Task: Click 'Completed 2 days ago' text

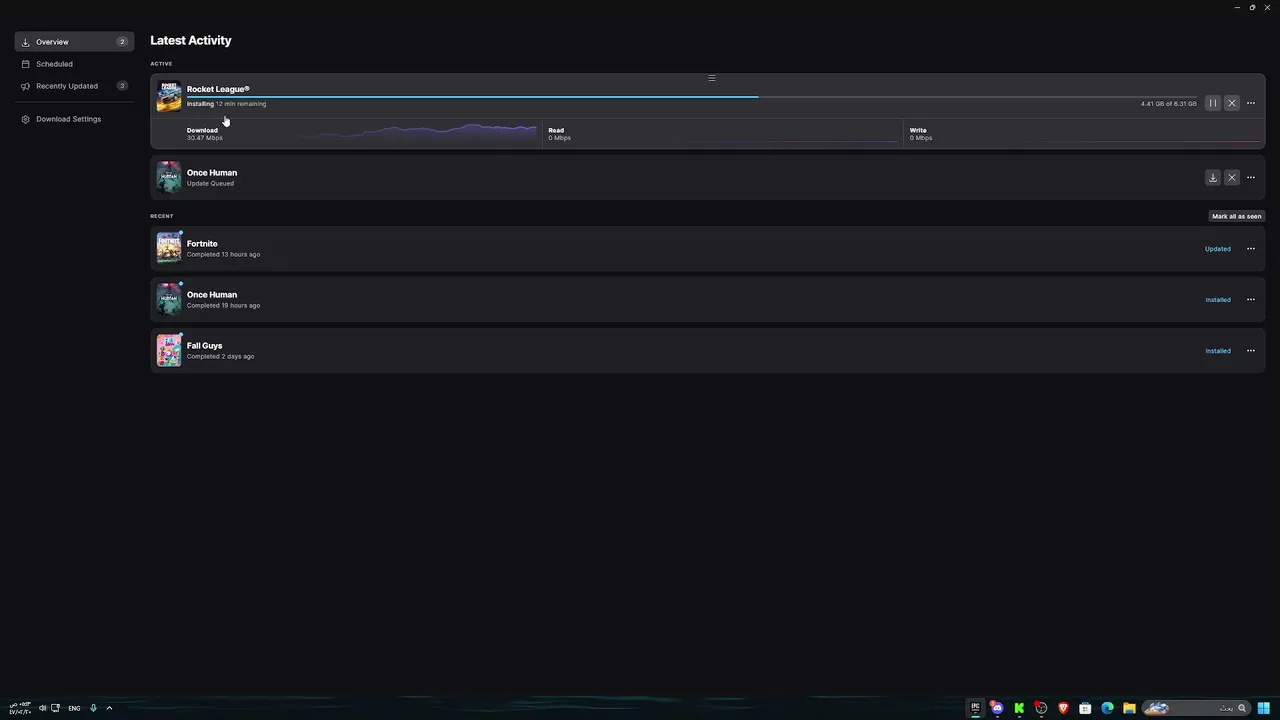Action: 220,357
